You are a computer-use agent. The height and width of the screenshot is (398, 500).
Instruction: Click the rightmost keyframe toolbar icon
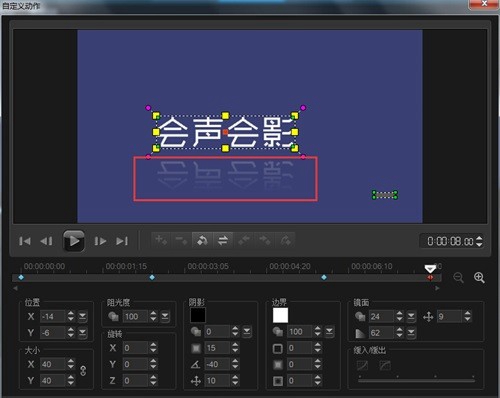pos(285,240)
